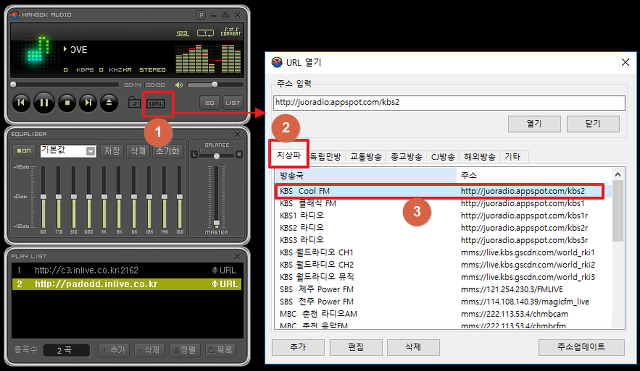
Task: Stop playback with the square stop button
Action: (x=67, y=102)
